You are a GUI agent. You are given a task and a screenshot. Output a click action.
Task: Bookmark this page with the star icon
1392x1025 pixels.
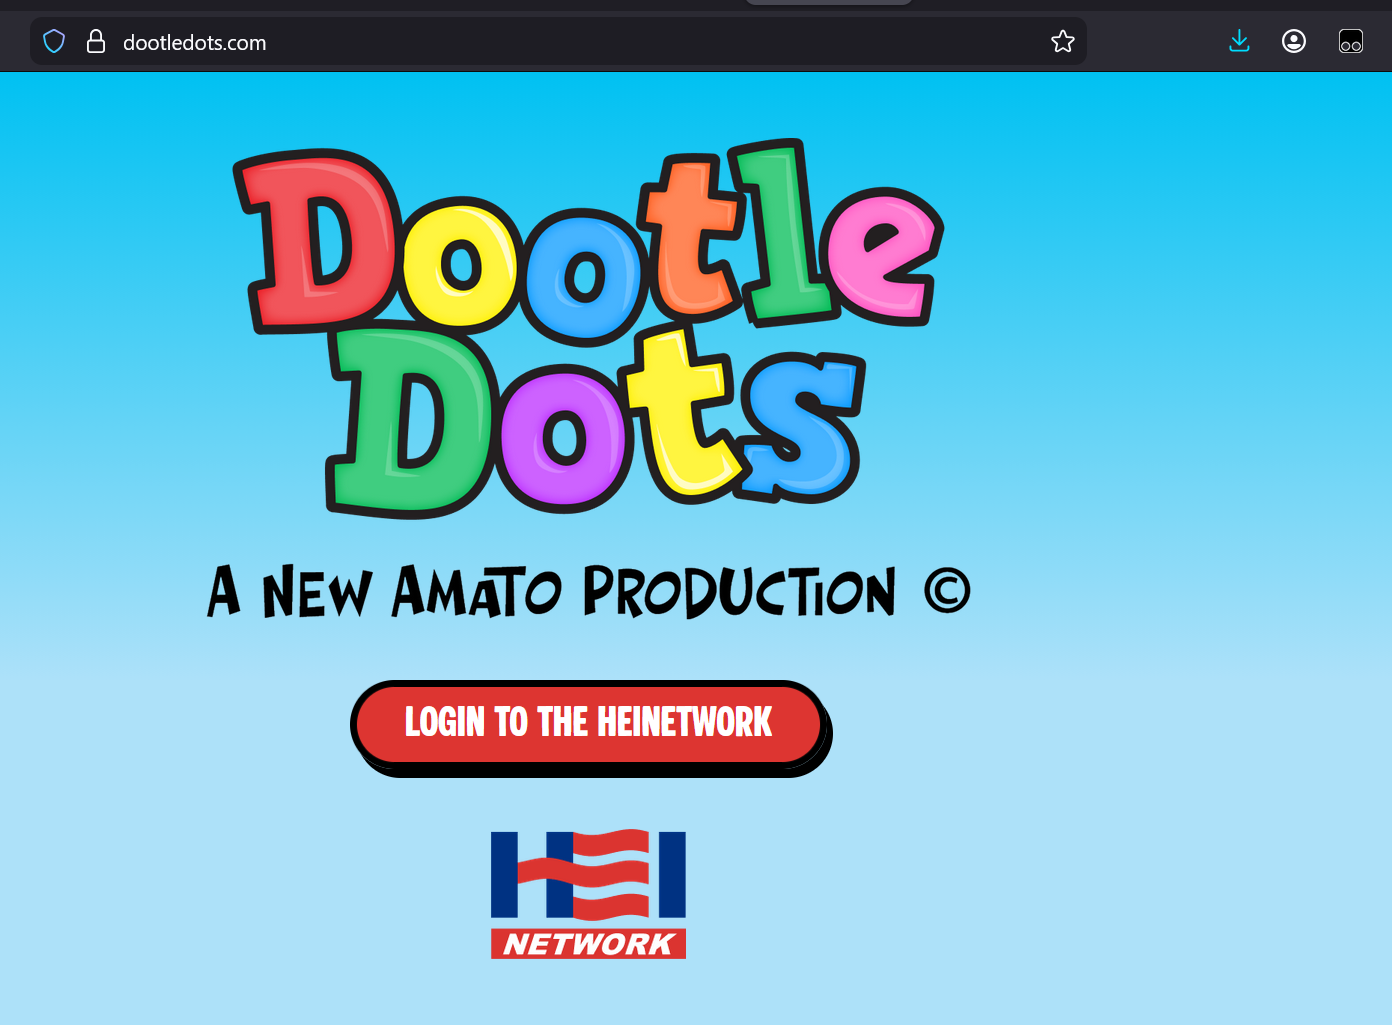coord(1063,41)
